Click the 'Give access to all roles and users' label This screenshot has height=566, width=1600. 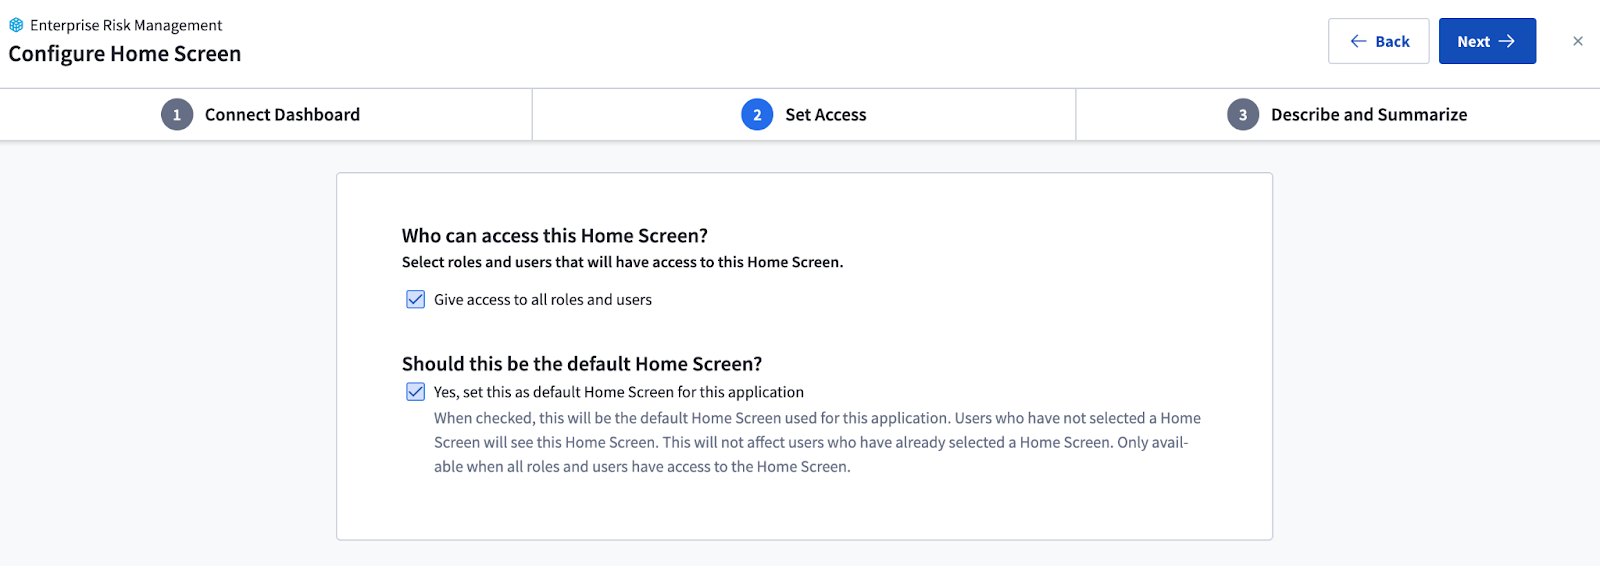pos(543,300)
